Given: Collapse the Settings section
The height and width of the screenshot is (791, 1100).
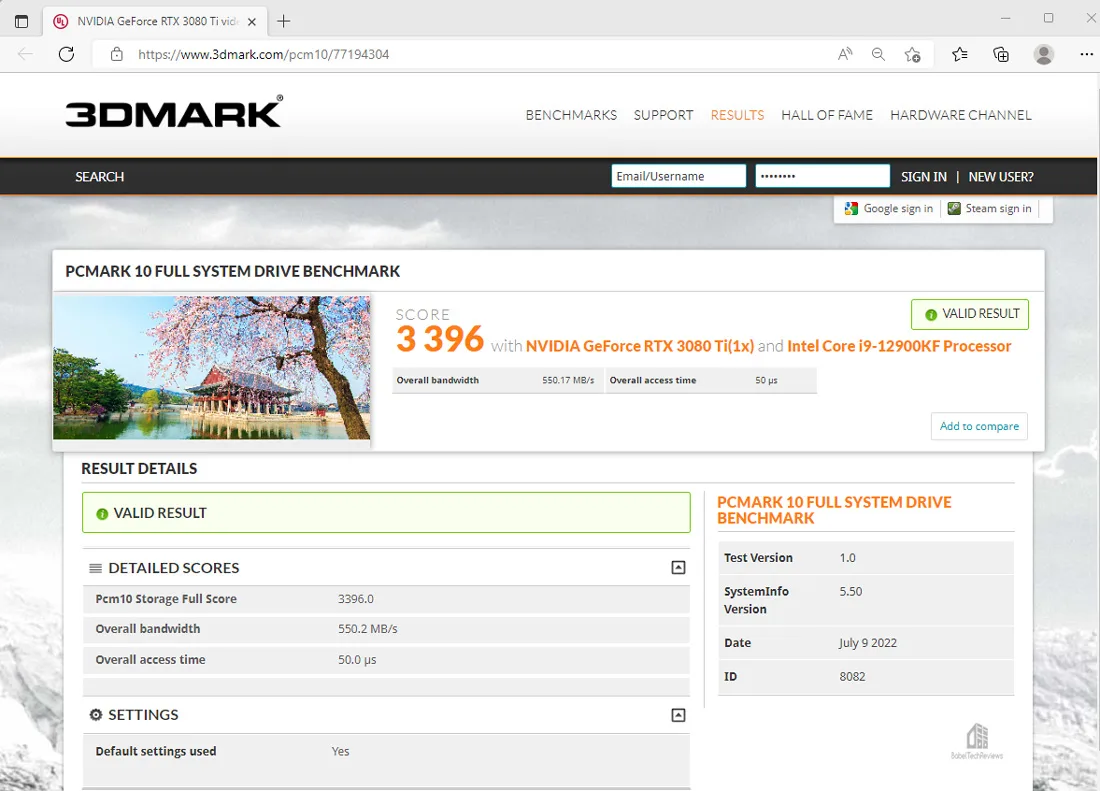Looking at the screenshot, I should (678, 715).
